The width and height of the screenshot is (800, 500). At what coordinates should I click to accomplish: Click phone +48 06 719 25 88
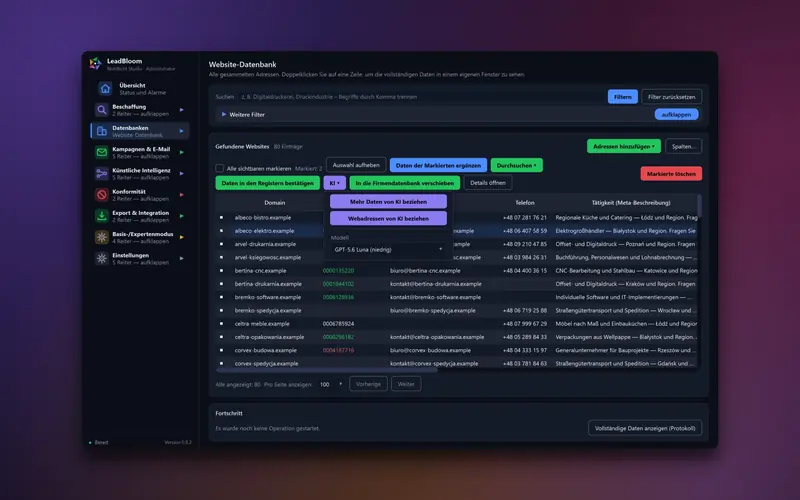[524, 310]
